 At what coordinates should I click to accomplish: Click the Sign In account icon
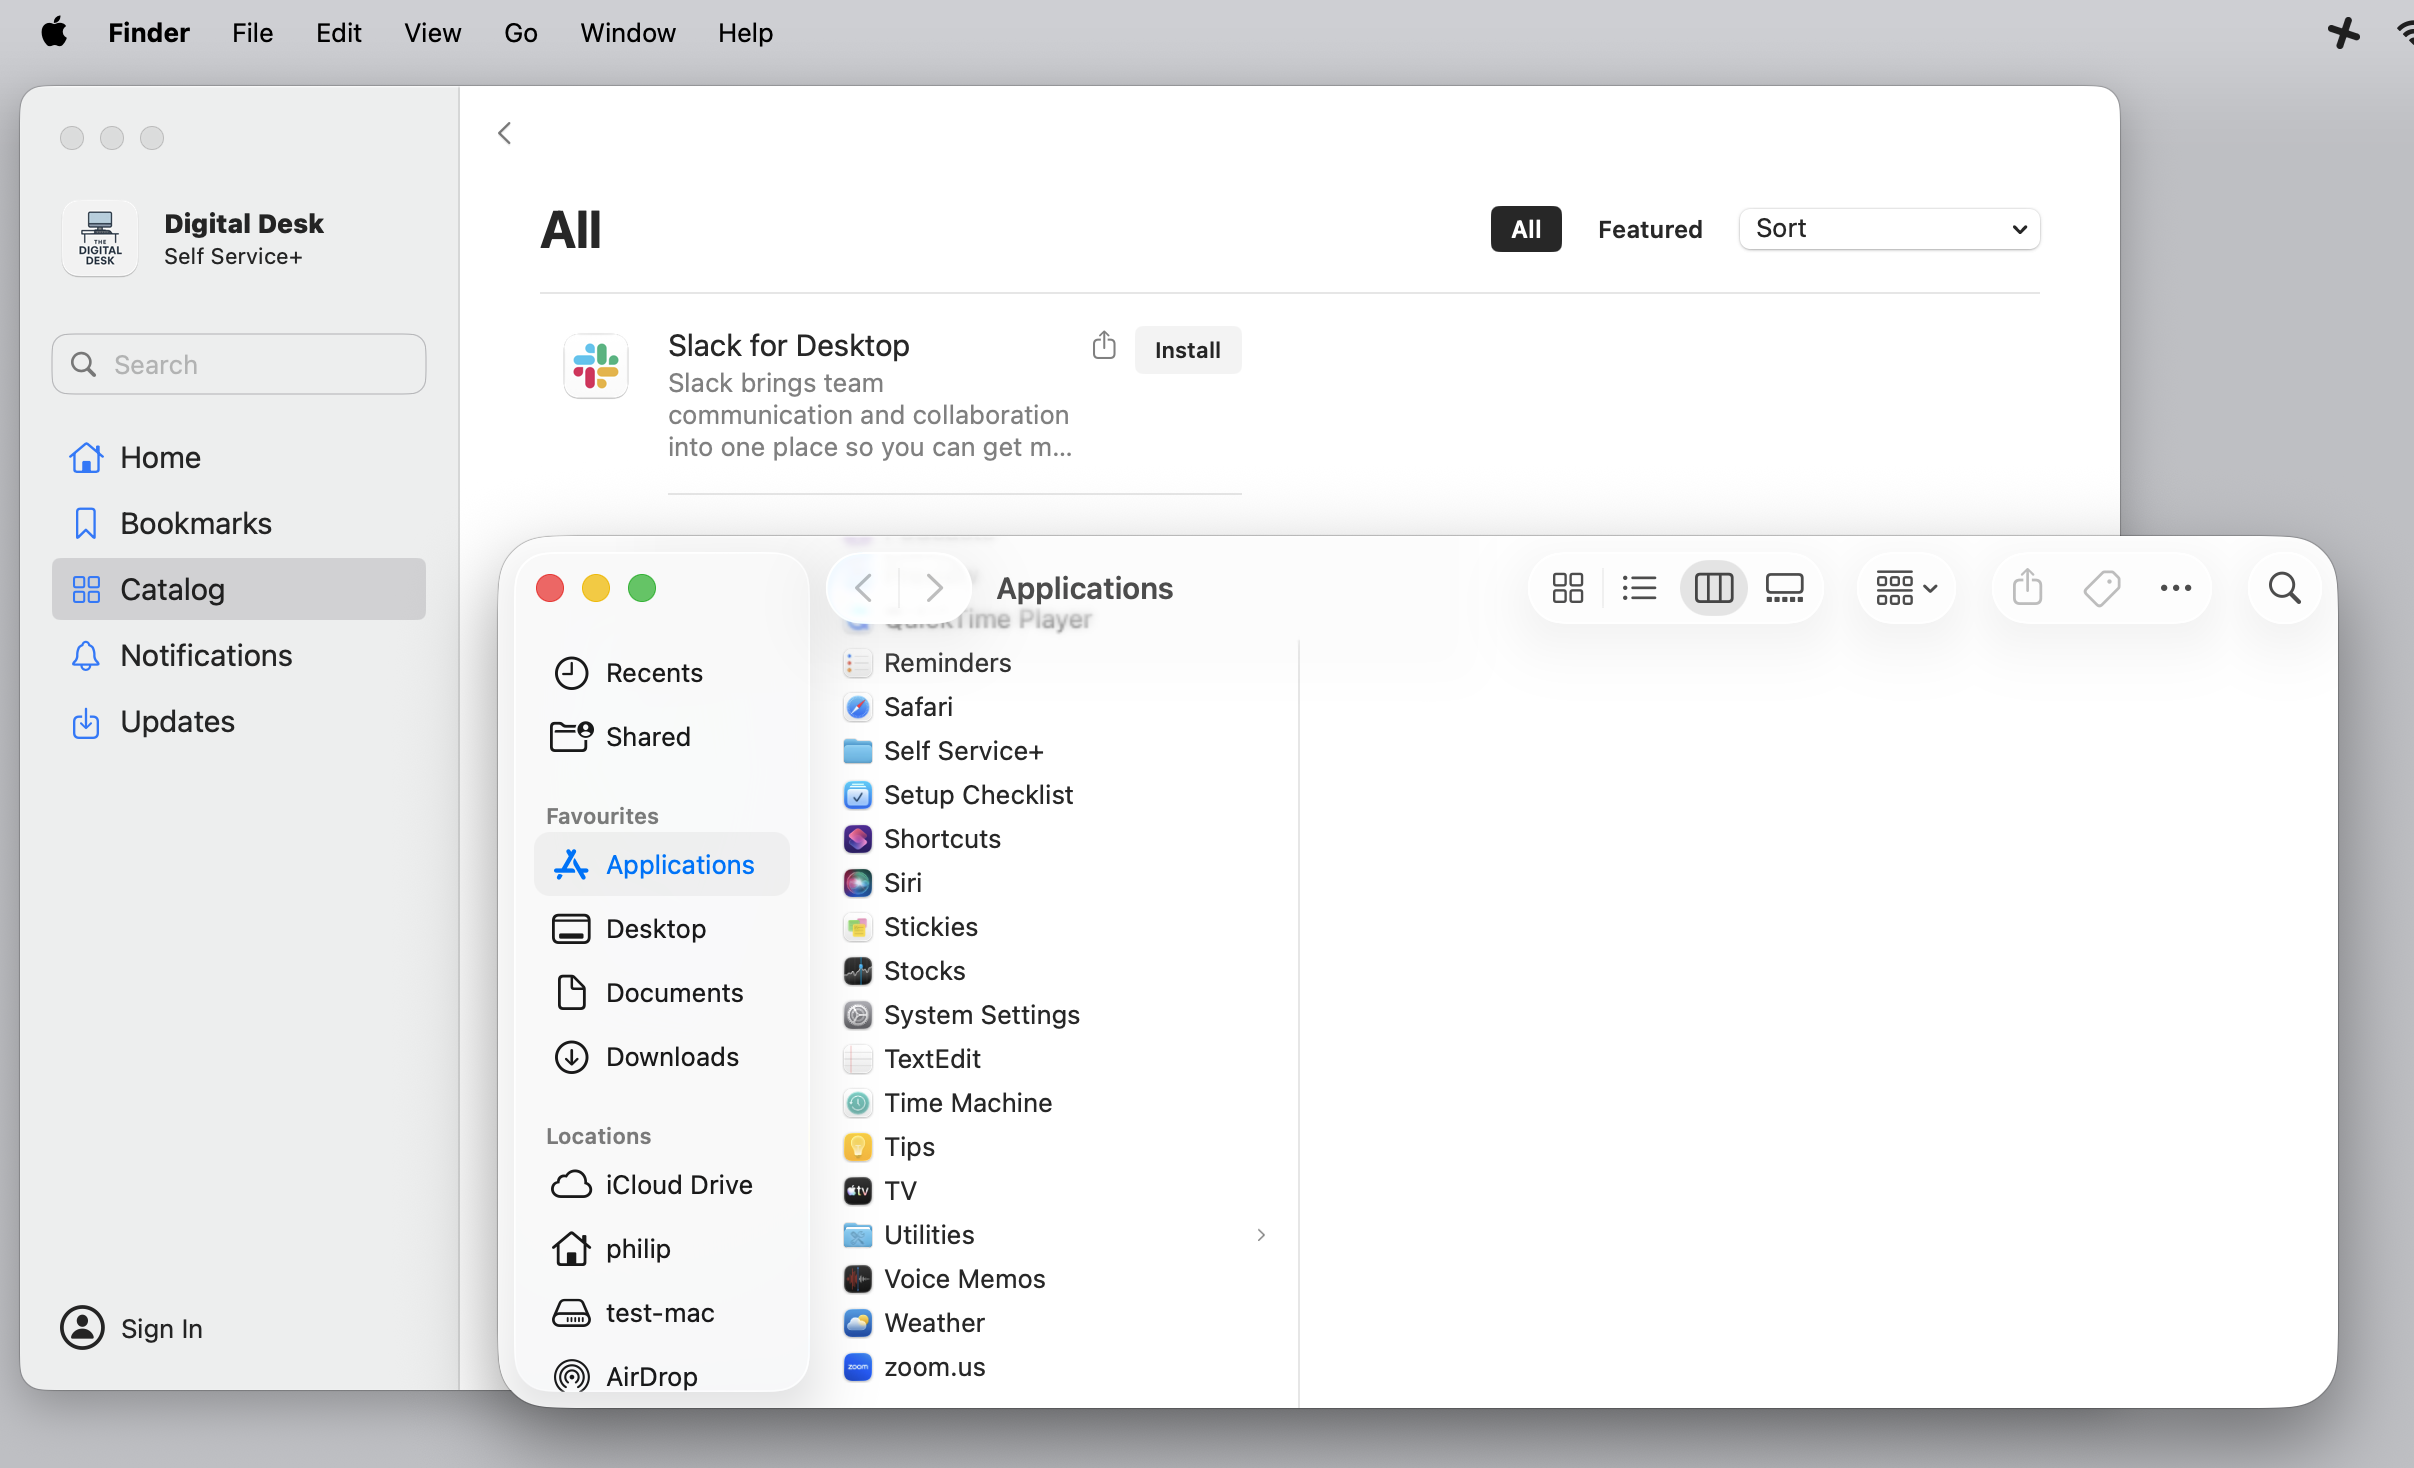click(x=82, y=1328)
